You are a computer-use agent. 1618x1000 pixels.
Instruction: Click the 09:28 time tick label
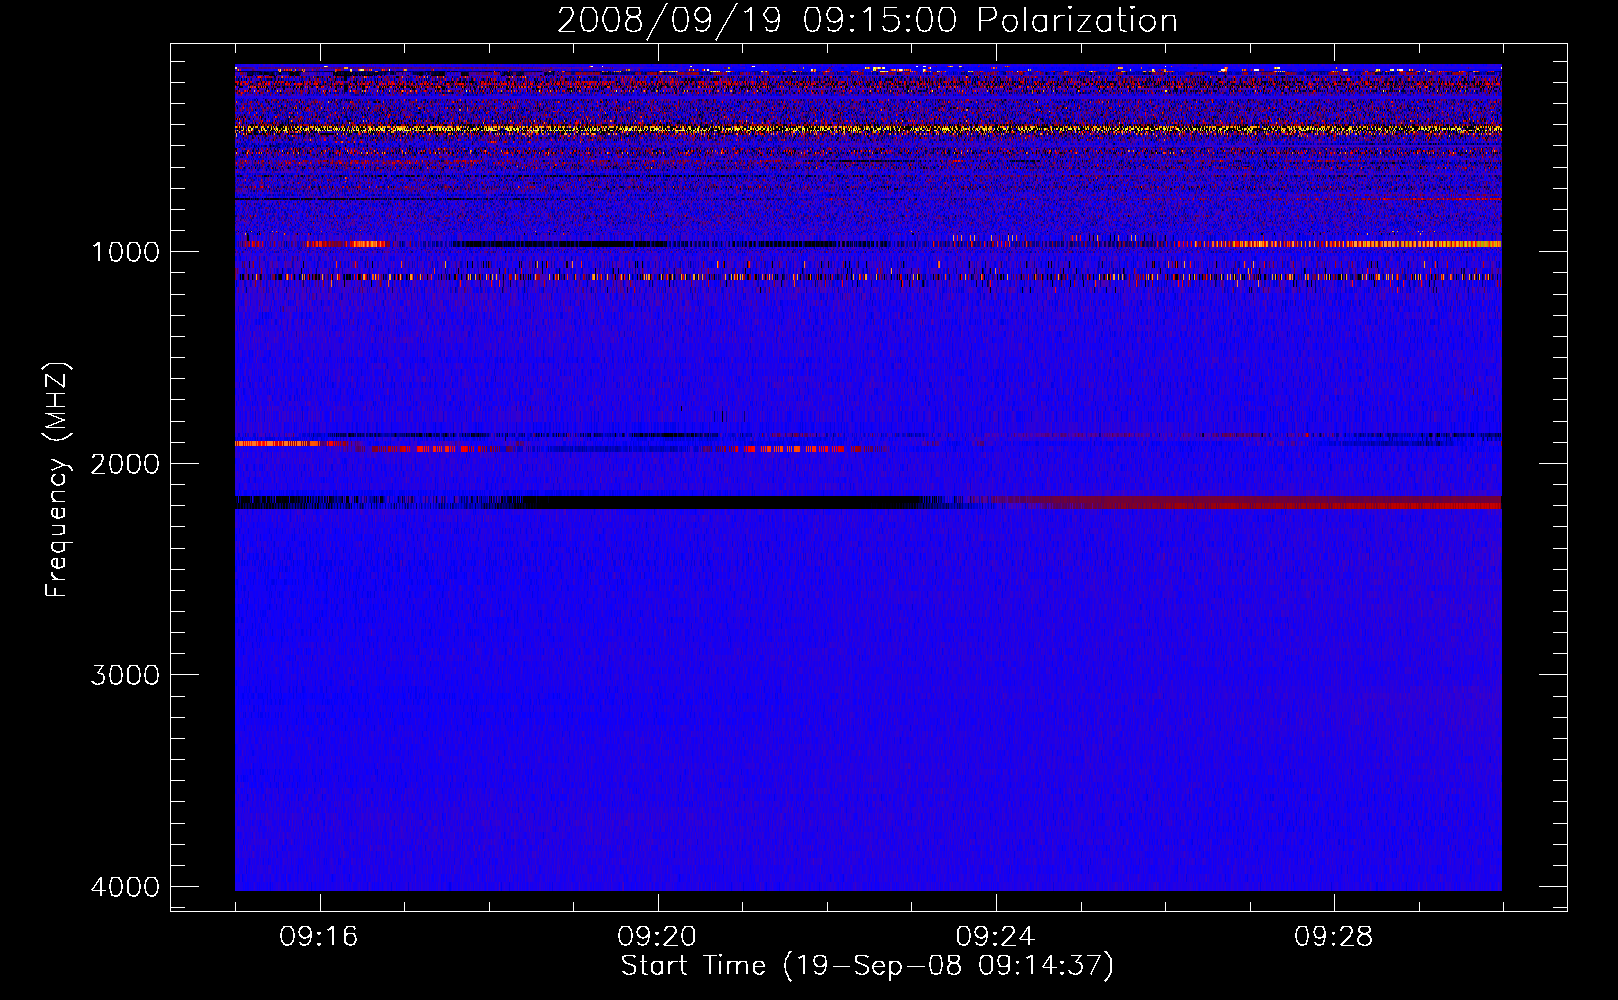pyautogui.click(x=1334, y=936)
